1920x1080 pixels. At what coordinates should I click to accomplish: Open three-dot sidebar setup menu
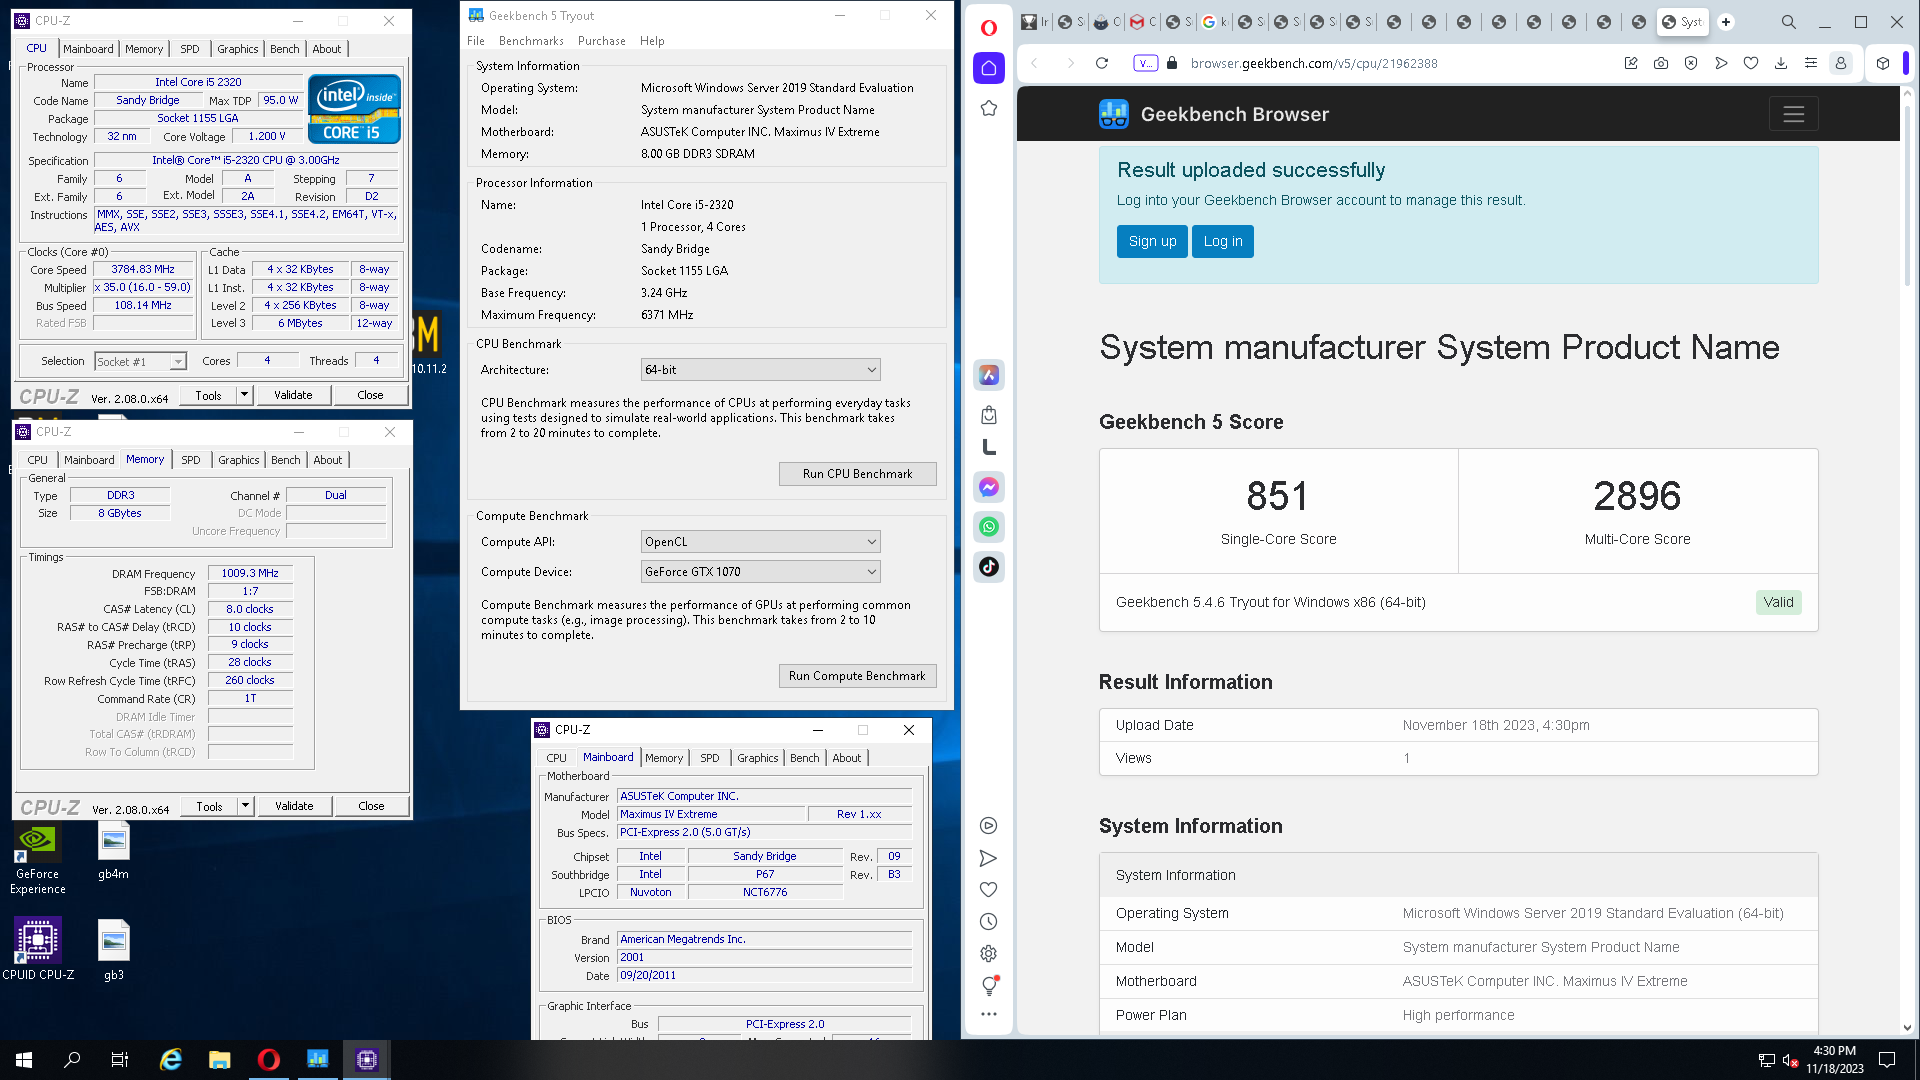click(x=989, y=1014)
